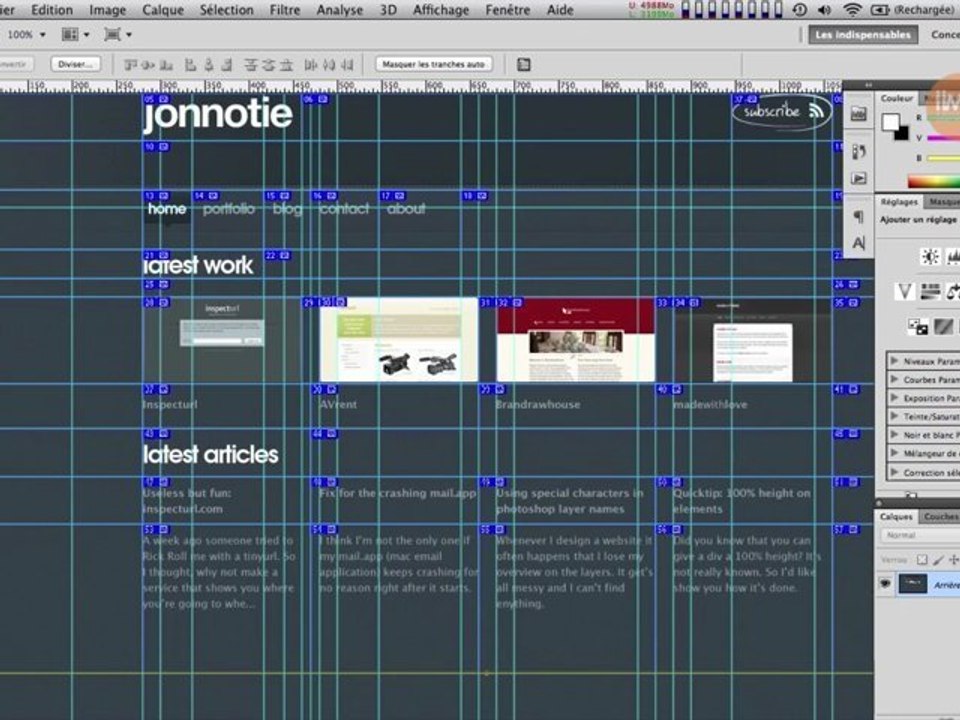Collapse panel dock with double-arrow
The image size is (960, 720).
pos(868,85)
